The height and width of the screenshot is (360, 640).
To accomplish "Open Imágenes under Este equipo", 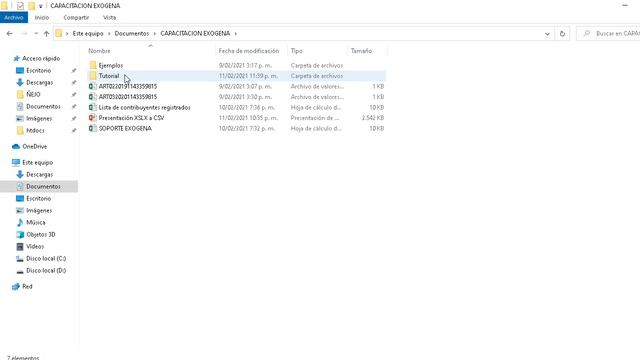I will click(x=39, y=211).
